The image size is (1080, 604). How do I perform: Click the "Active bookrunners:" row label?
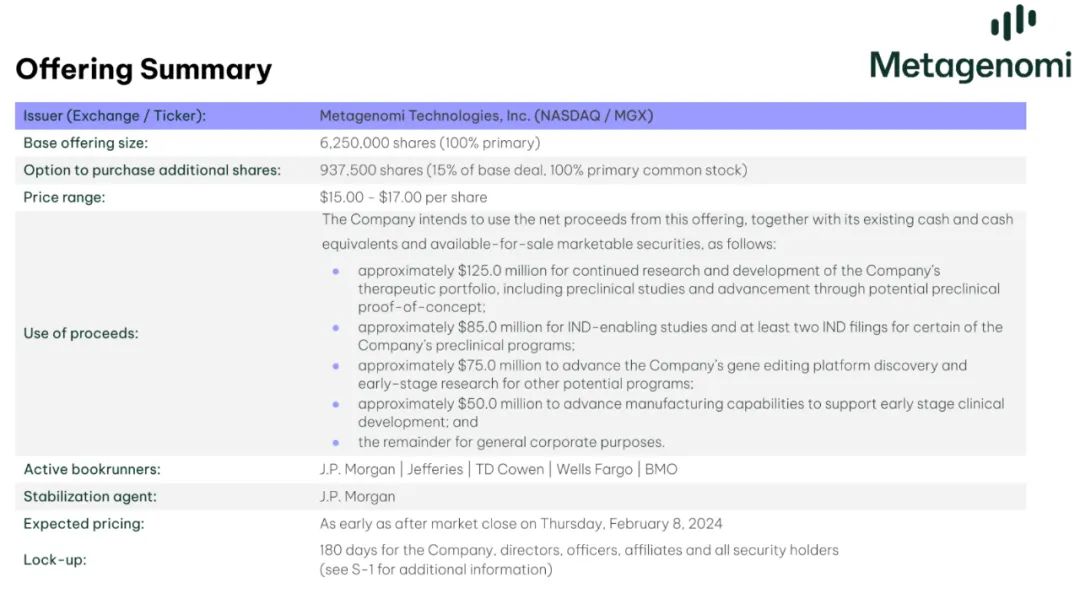(x=92, y=469)
